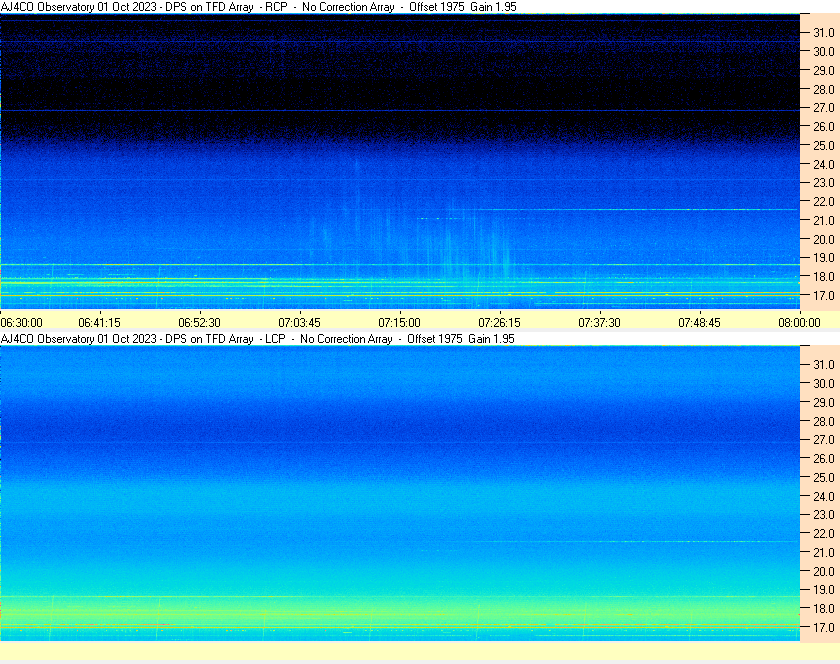Pick the 24.0 frequency label on LCP axis

click(x=824, y=496)
